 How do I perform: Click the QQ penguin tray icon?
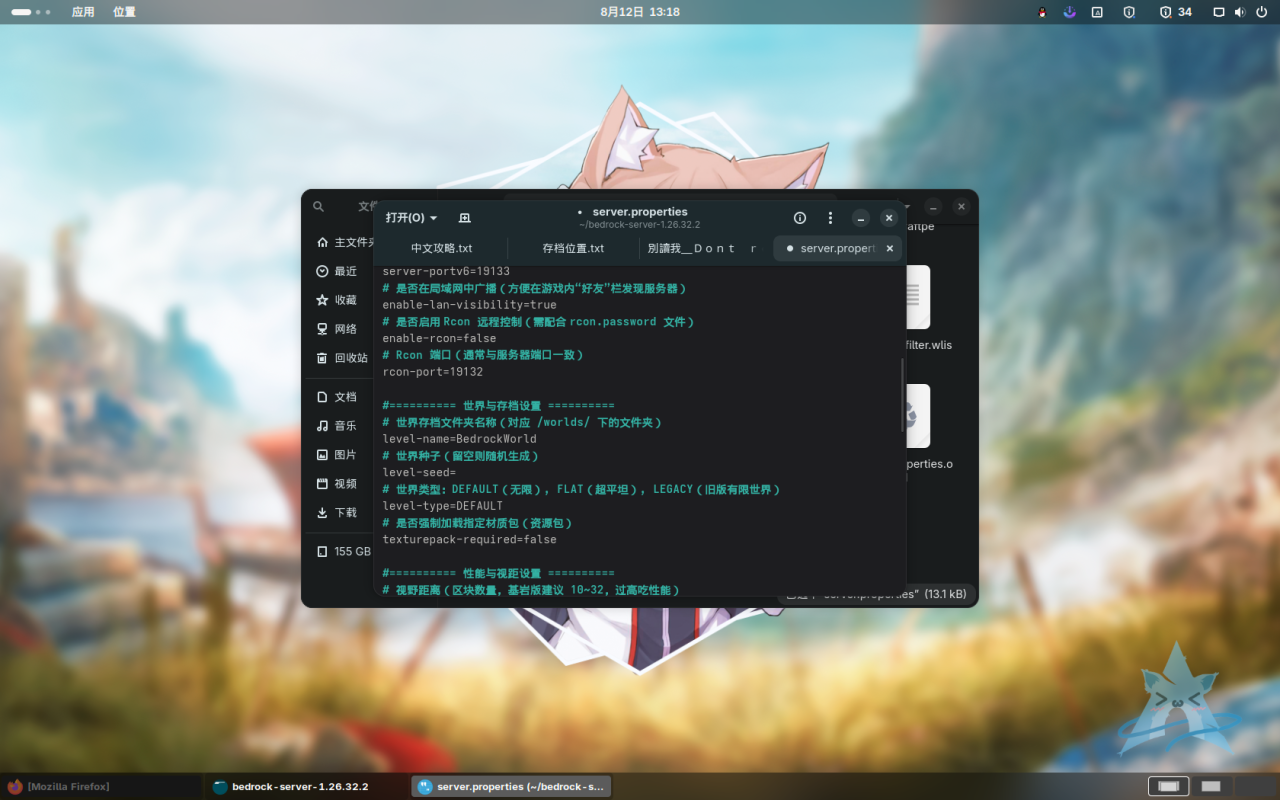[x=1041, y=12]
